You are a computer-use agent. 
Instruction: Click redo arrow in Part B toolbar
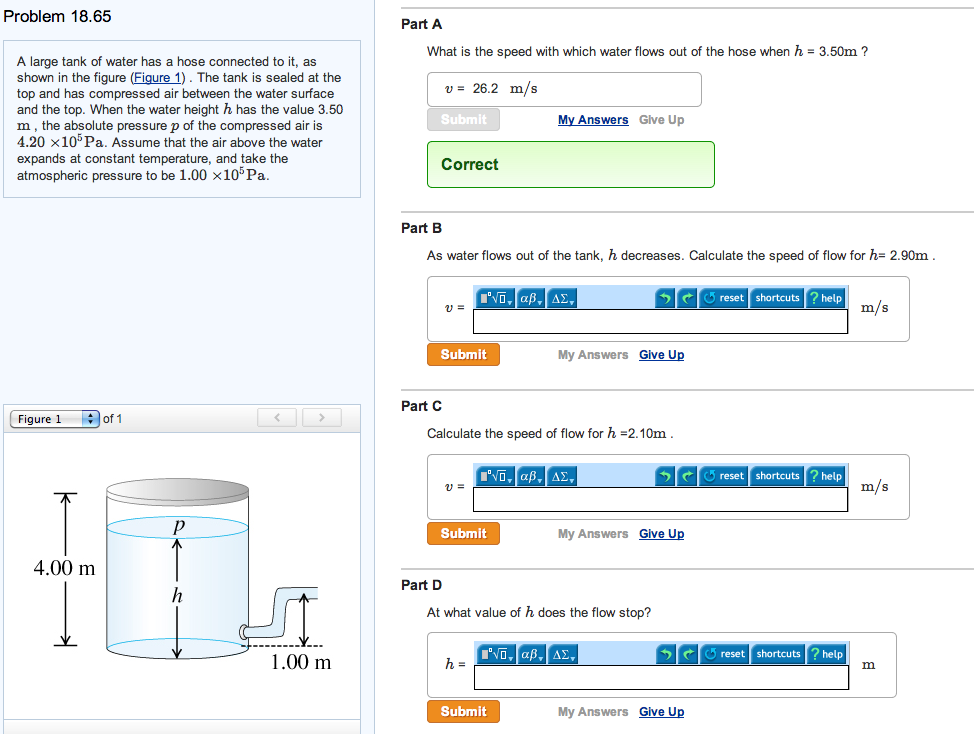(687, 298)
